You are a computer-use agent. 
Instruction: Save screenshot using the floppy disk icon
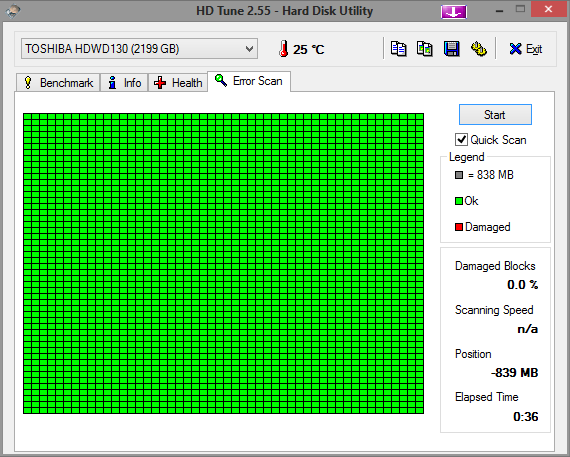pos(451,49)
